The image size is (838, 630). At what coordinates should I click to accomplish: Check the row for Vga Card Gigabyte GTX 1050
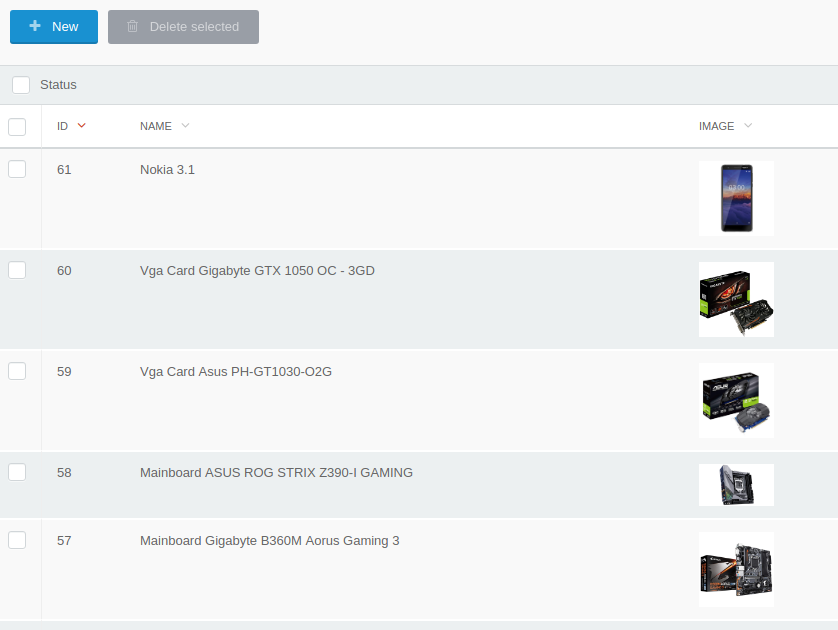click(x=17, y=270)
